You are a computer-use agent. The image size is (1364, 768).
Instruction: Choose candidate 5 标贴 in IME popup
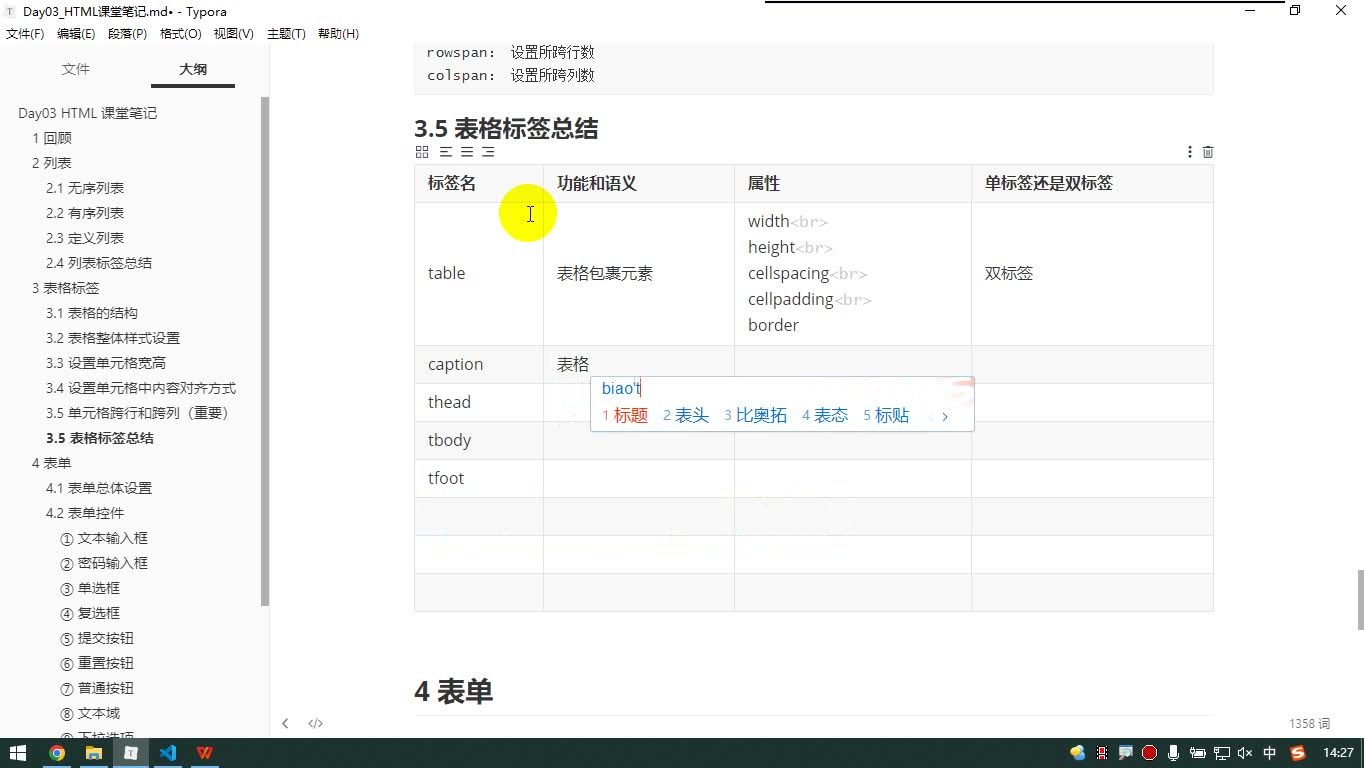(886, 415)
